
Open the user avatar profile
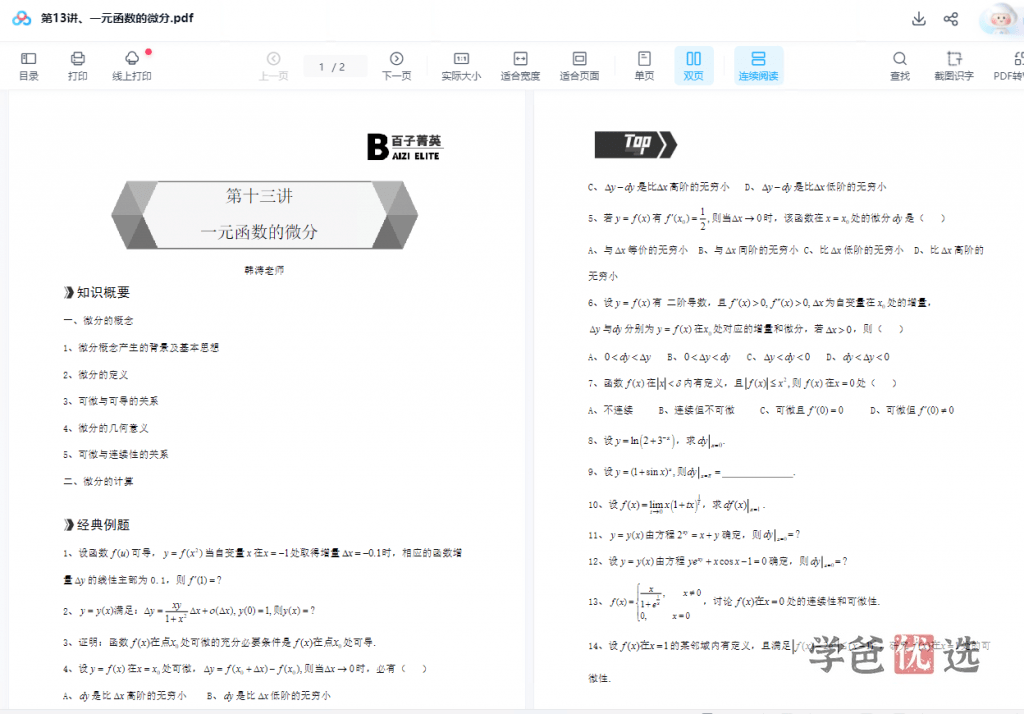pos(1000,19)
